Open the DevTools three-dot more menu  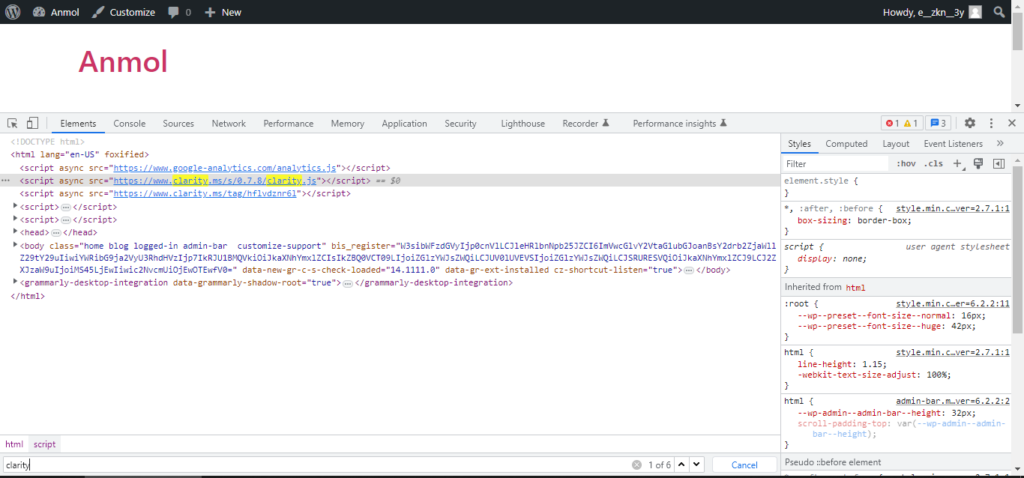pos(991,123)
